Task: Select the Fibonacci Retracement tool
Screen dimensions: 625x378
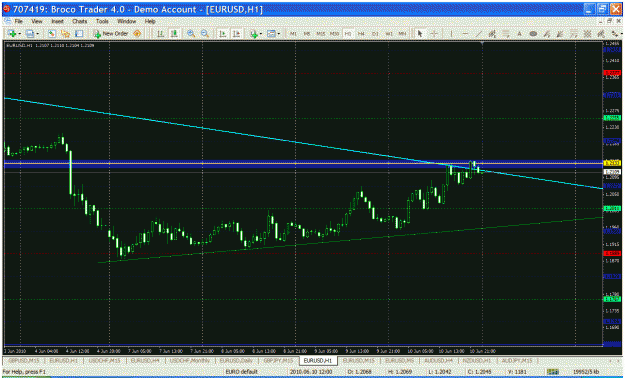Action: 505,34
